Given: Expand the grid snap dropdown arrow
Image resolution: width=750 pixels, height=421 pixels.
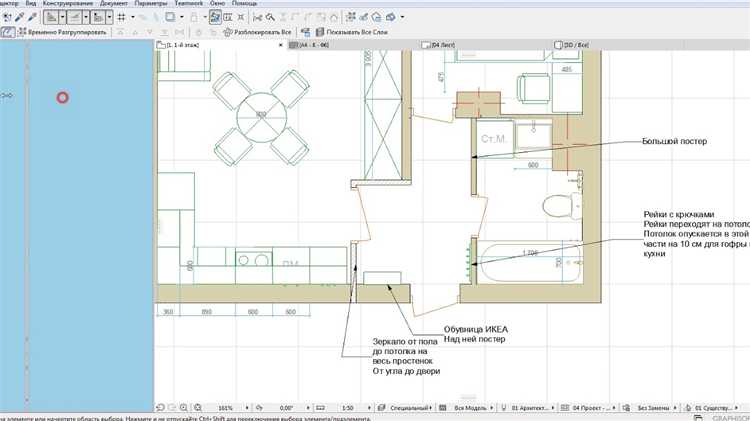Looking at the screenshot, I should [x=132, y=17].
